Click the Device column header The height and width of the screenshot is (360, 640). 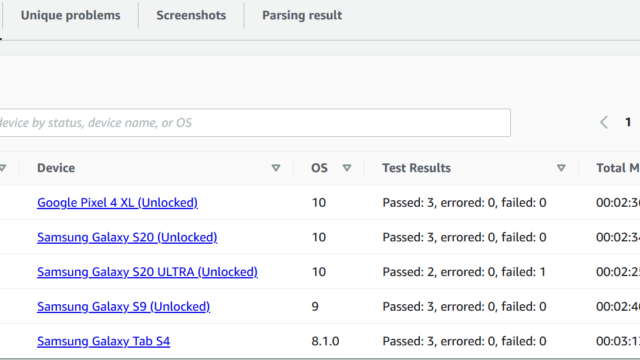coord(56,168)
